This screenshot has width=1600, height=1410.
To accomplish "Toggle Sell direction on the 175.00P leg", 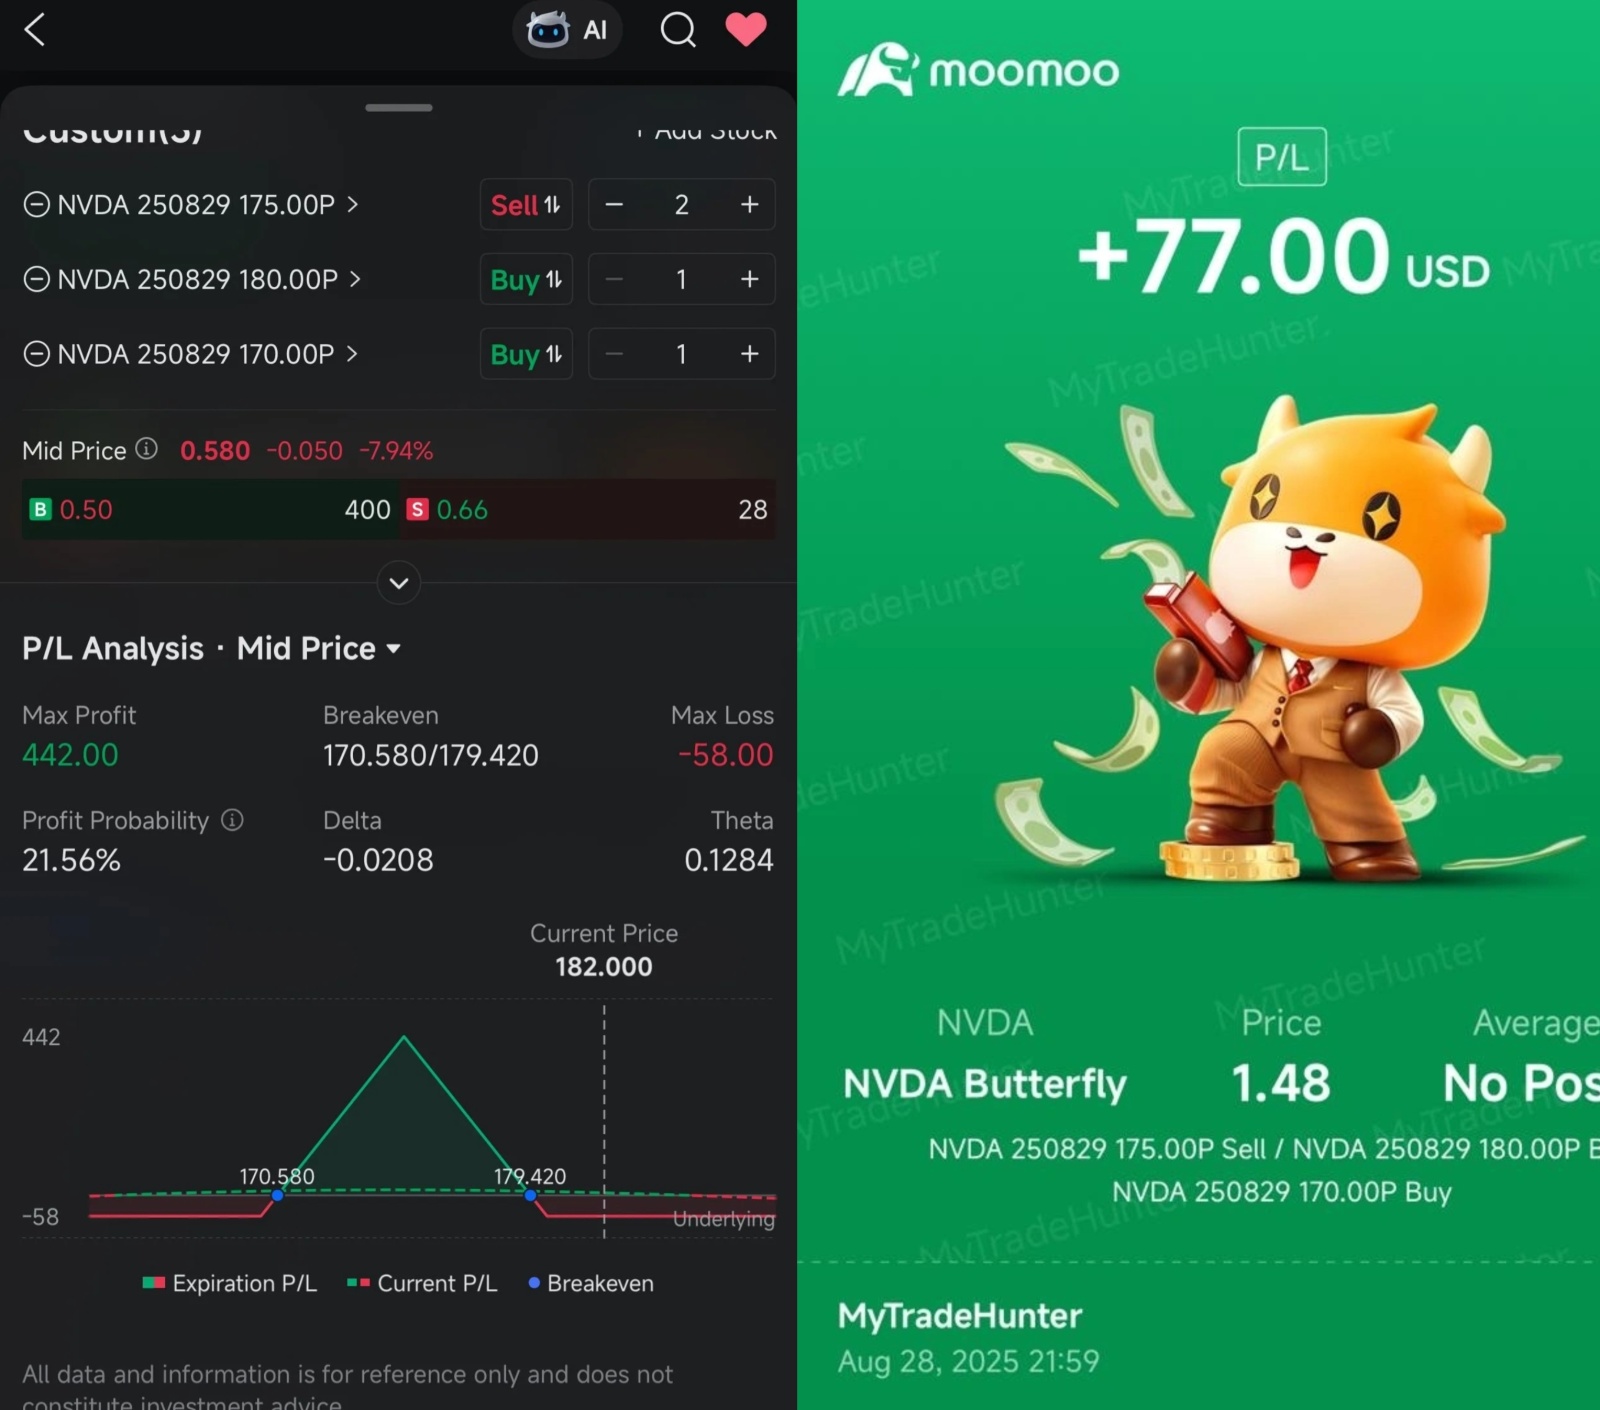I will pos(525,205).
